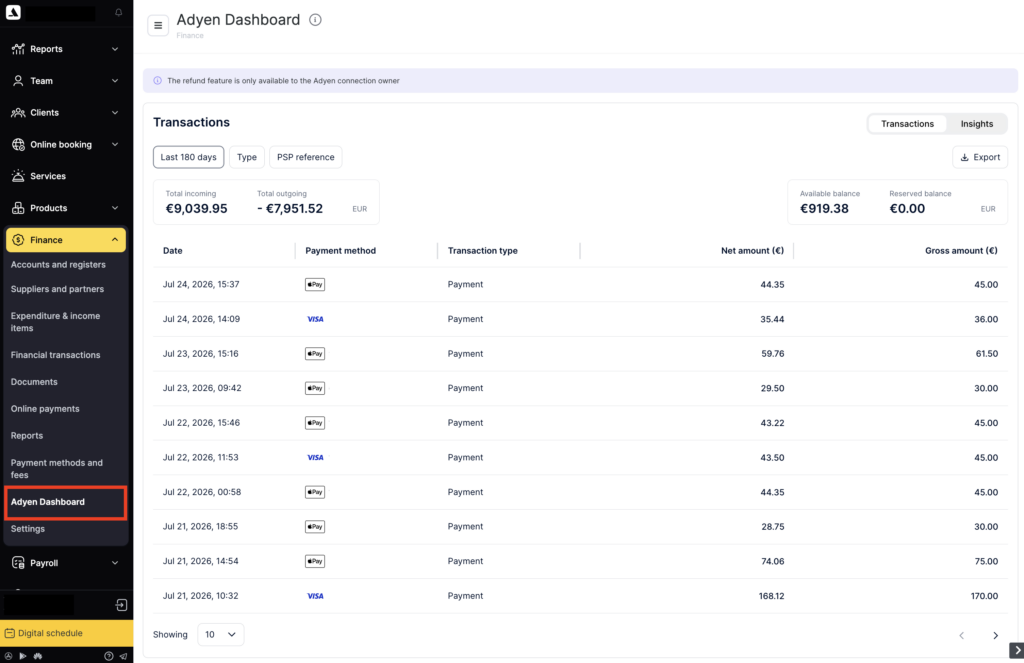Click the app logo at top left

pos(13,12)
